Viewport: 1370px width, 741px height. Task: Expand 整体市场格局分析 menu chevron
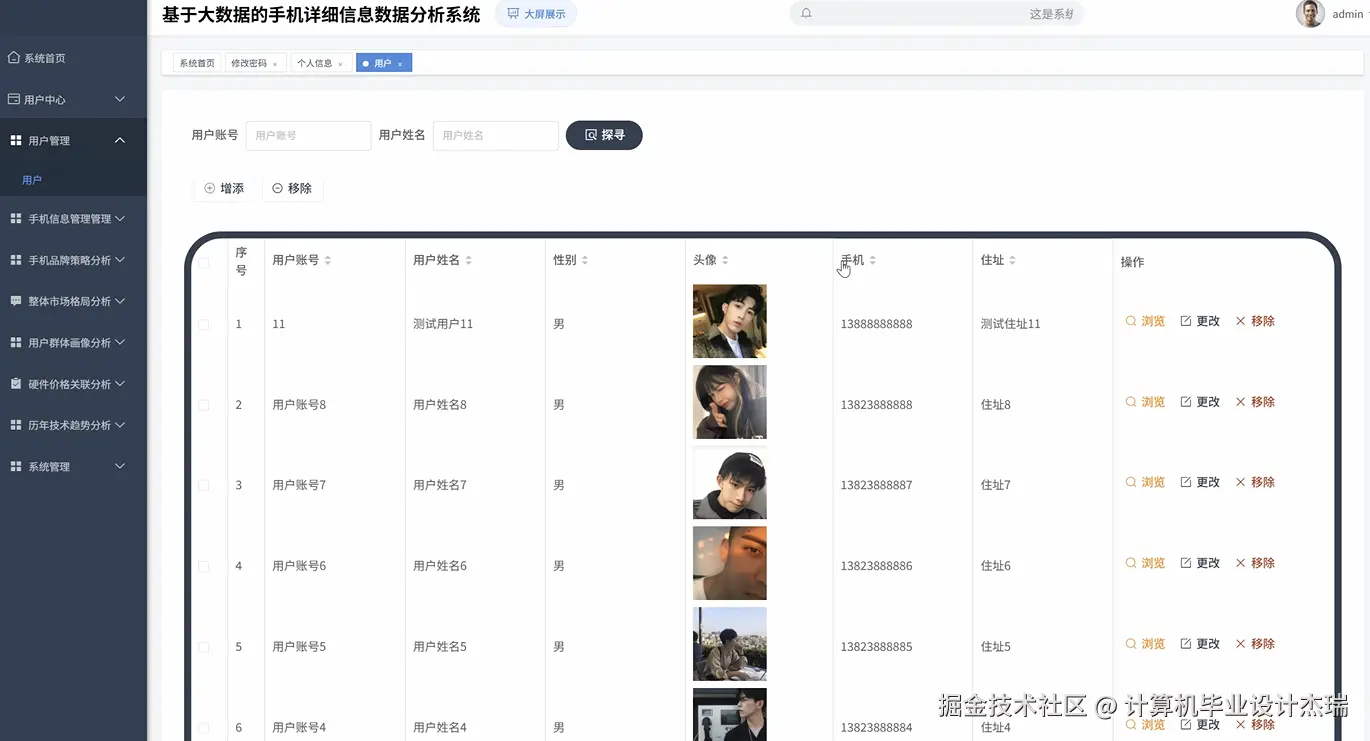click(120, 301)
